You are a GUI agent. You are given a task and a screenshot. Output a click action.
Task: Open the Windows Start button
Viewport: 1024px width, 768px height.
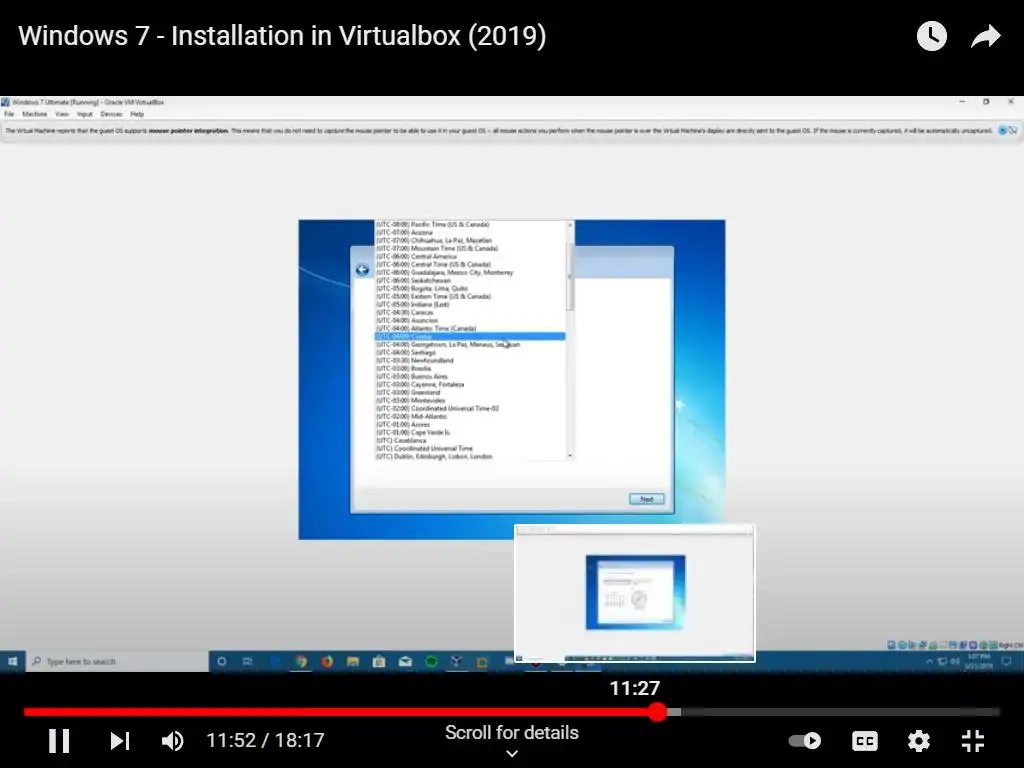(12, 662)
